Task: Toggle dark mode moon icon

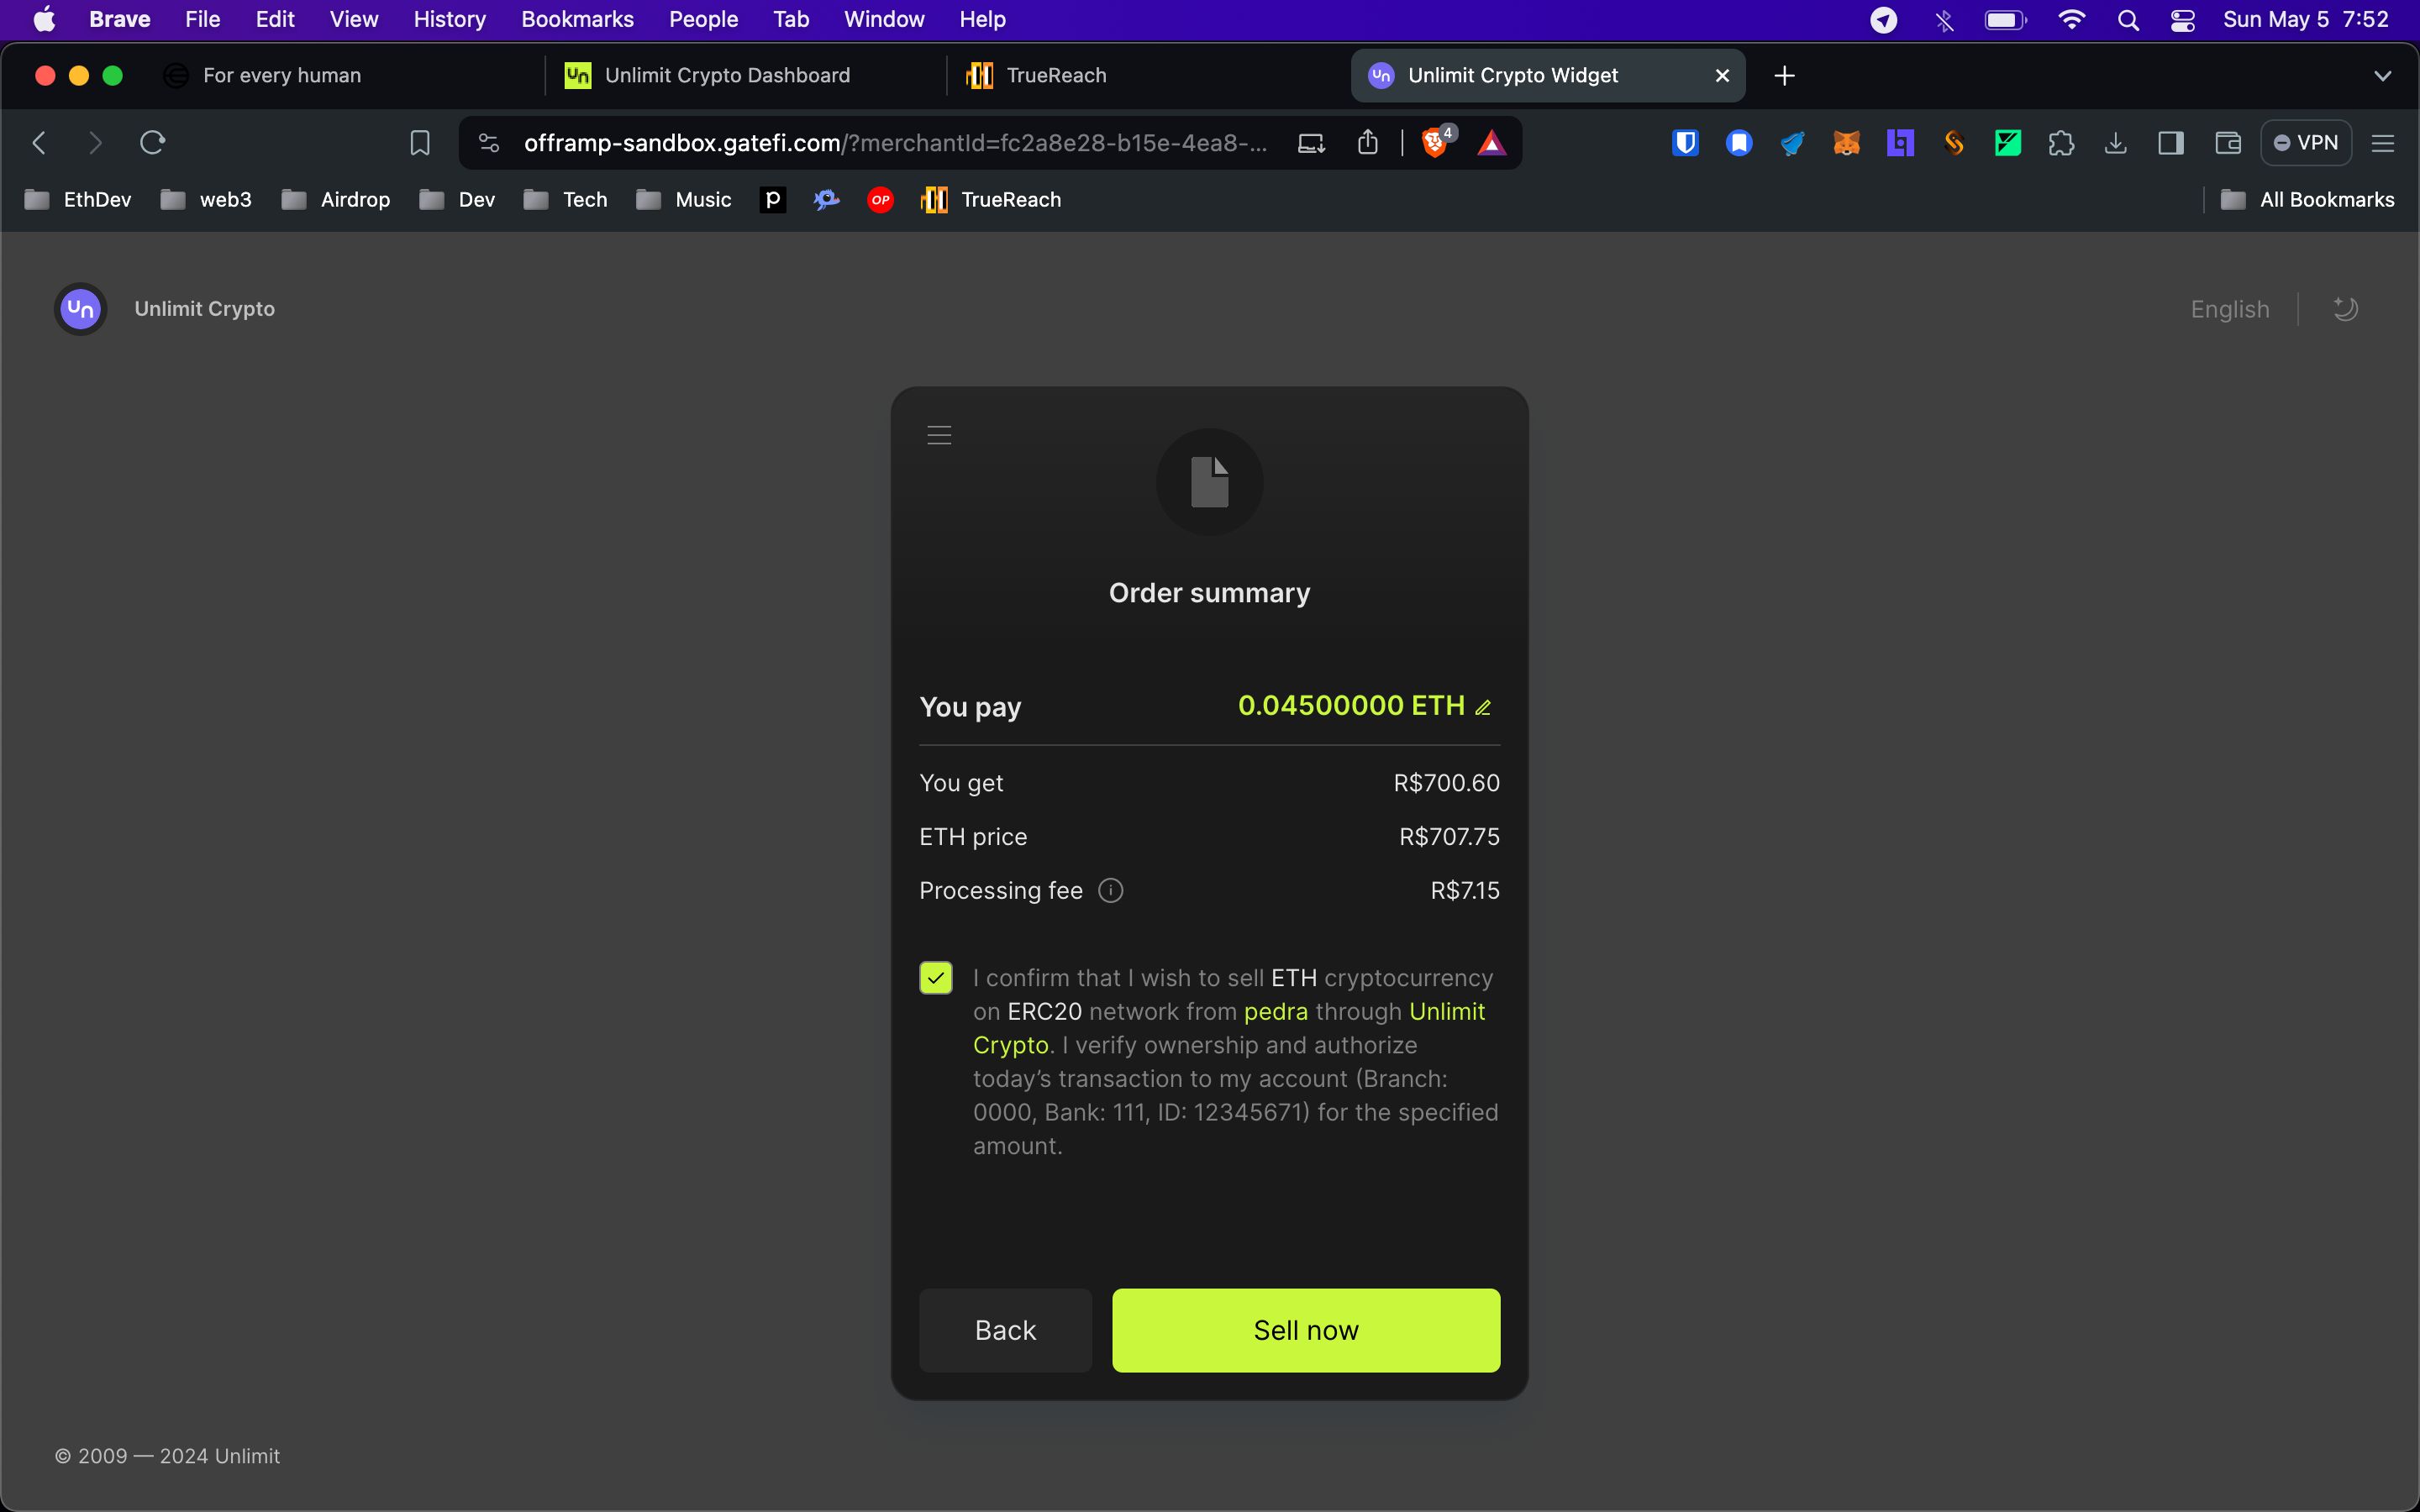Action: 2345,309
